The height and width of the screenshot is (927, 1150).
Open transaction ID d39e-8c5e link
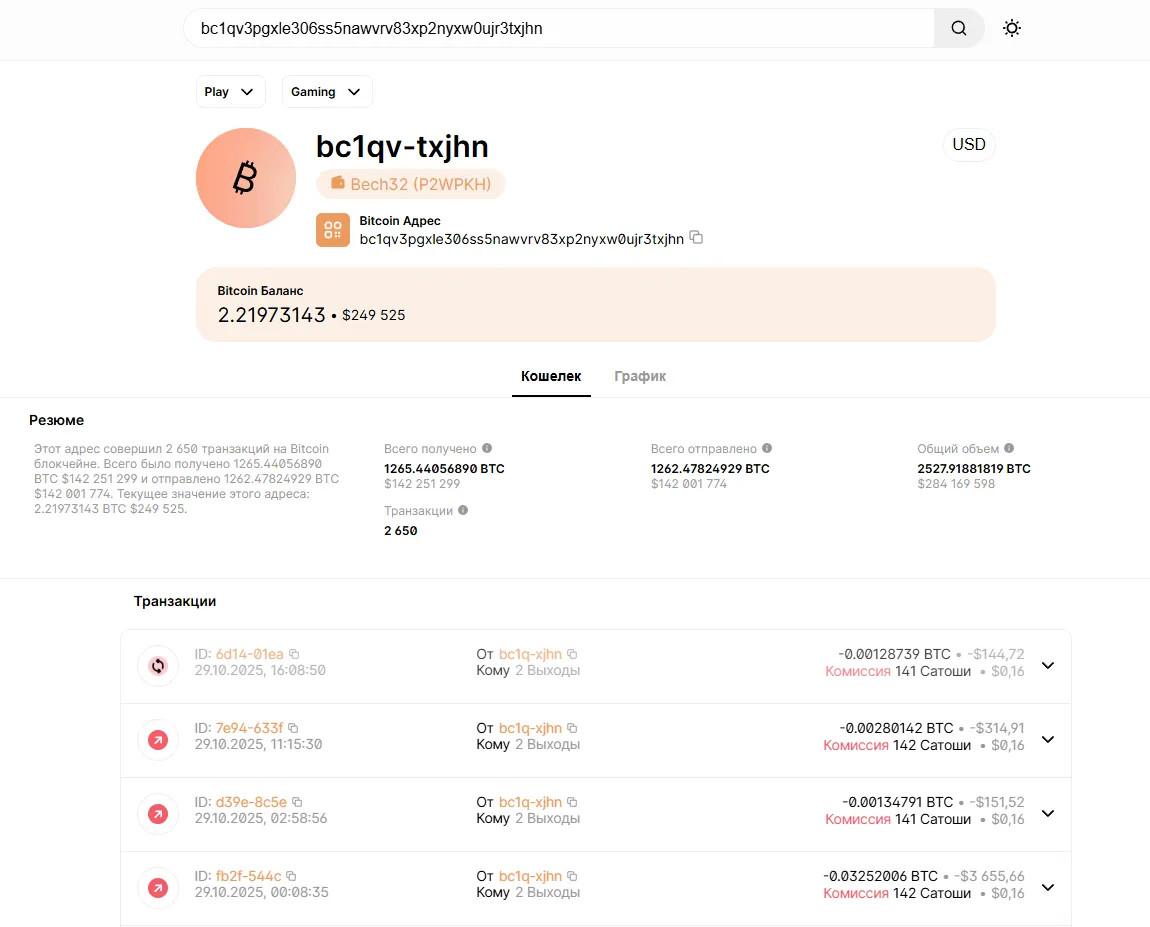click(251, 802)
